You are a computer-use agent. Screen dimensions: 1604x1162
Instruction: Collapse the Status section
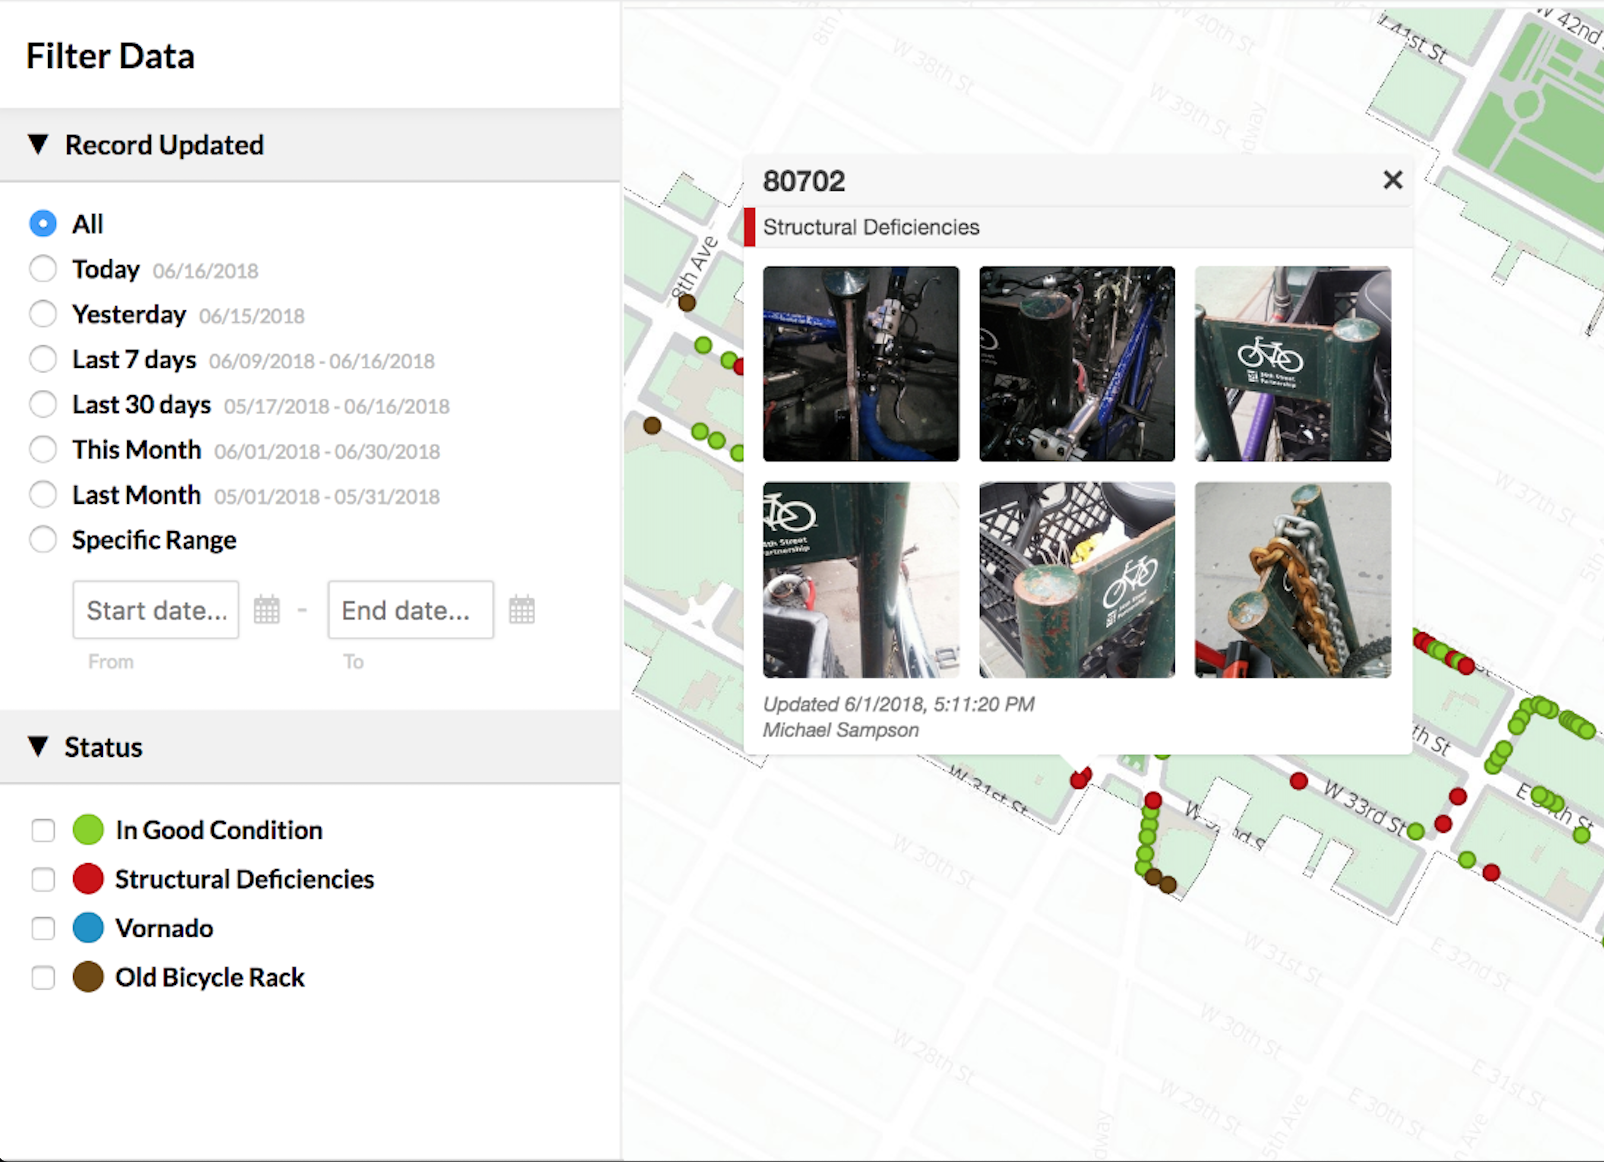pos(38,747)
